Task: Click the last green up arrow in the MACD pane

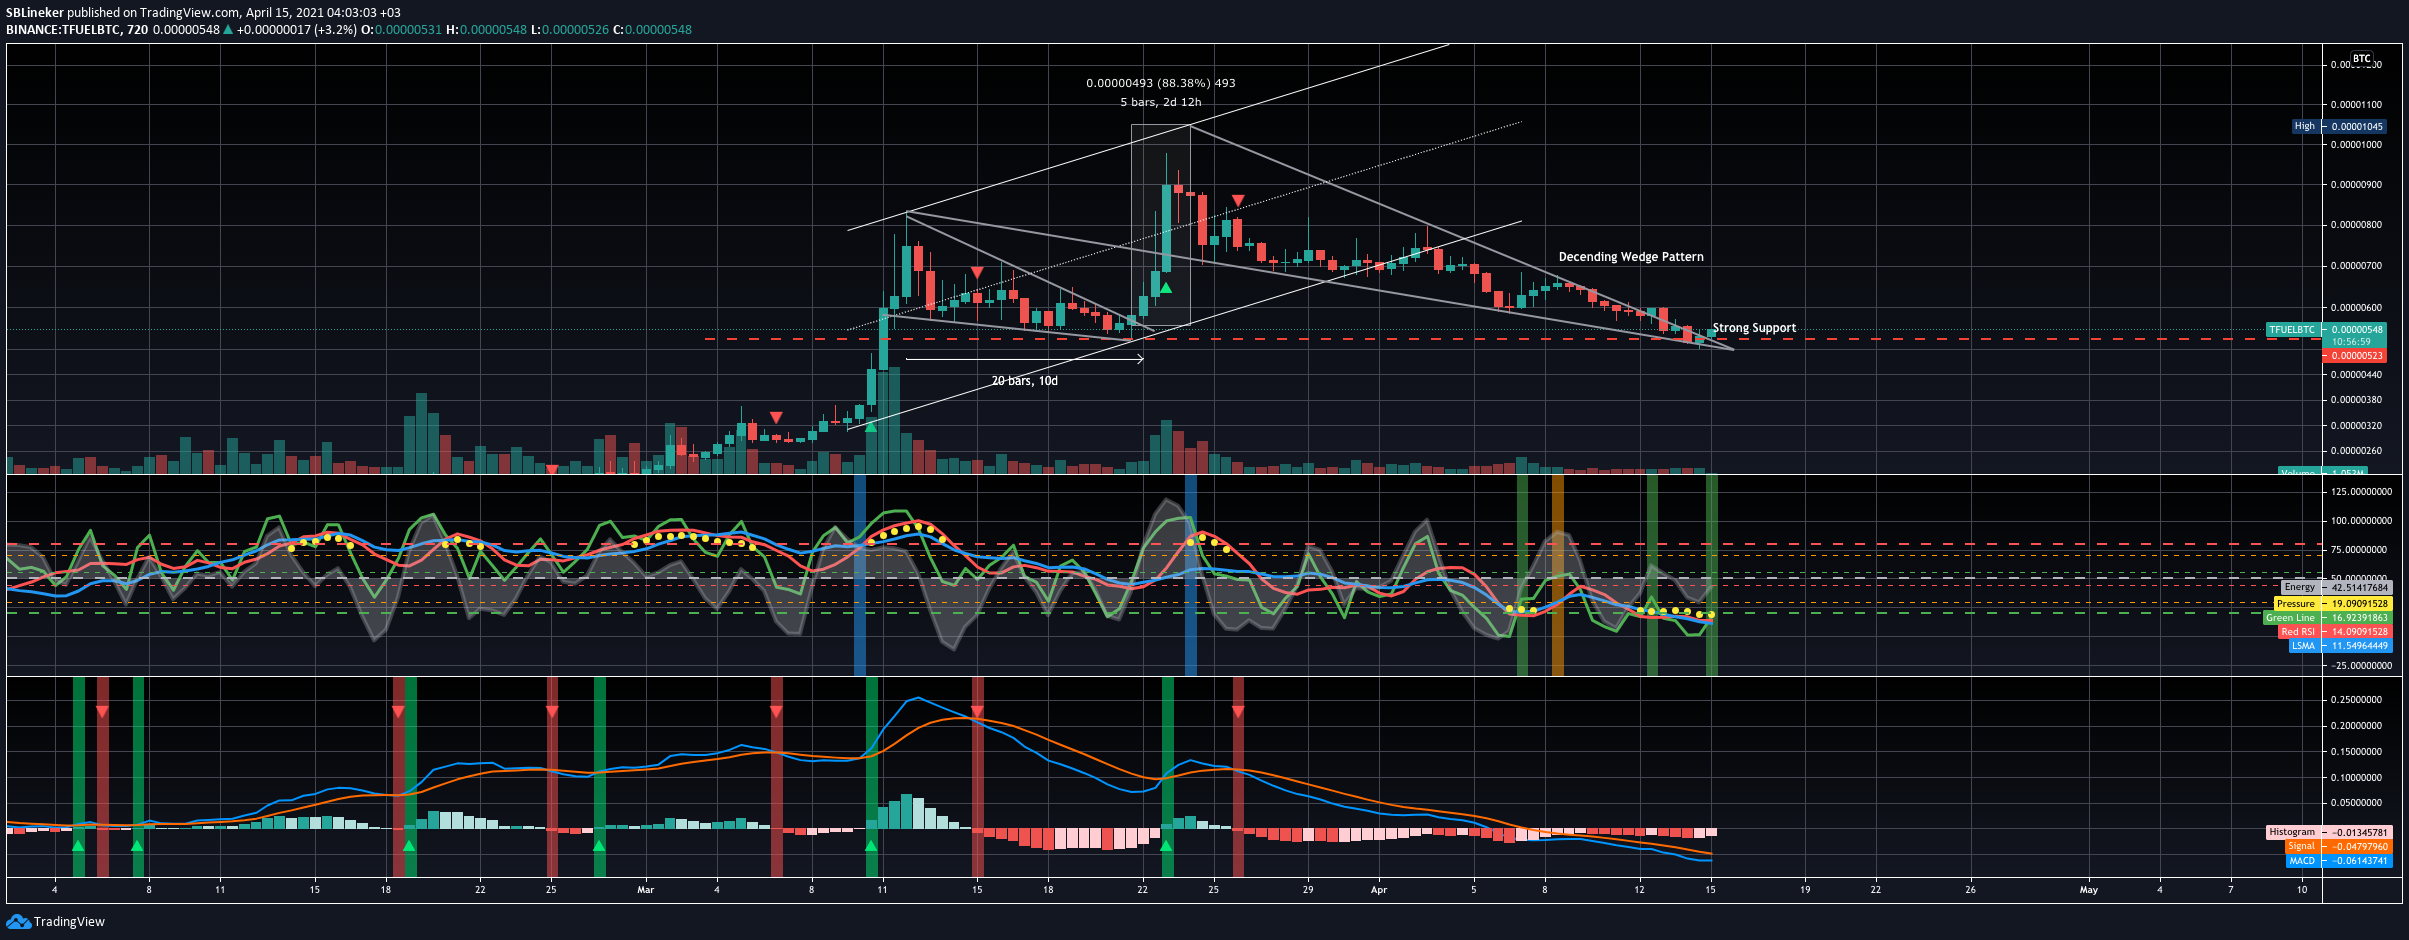Action: pyautogui.click(x=1166, y=846)
